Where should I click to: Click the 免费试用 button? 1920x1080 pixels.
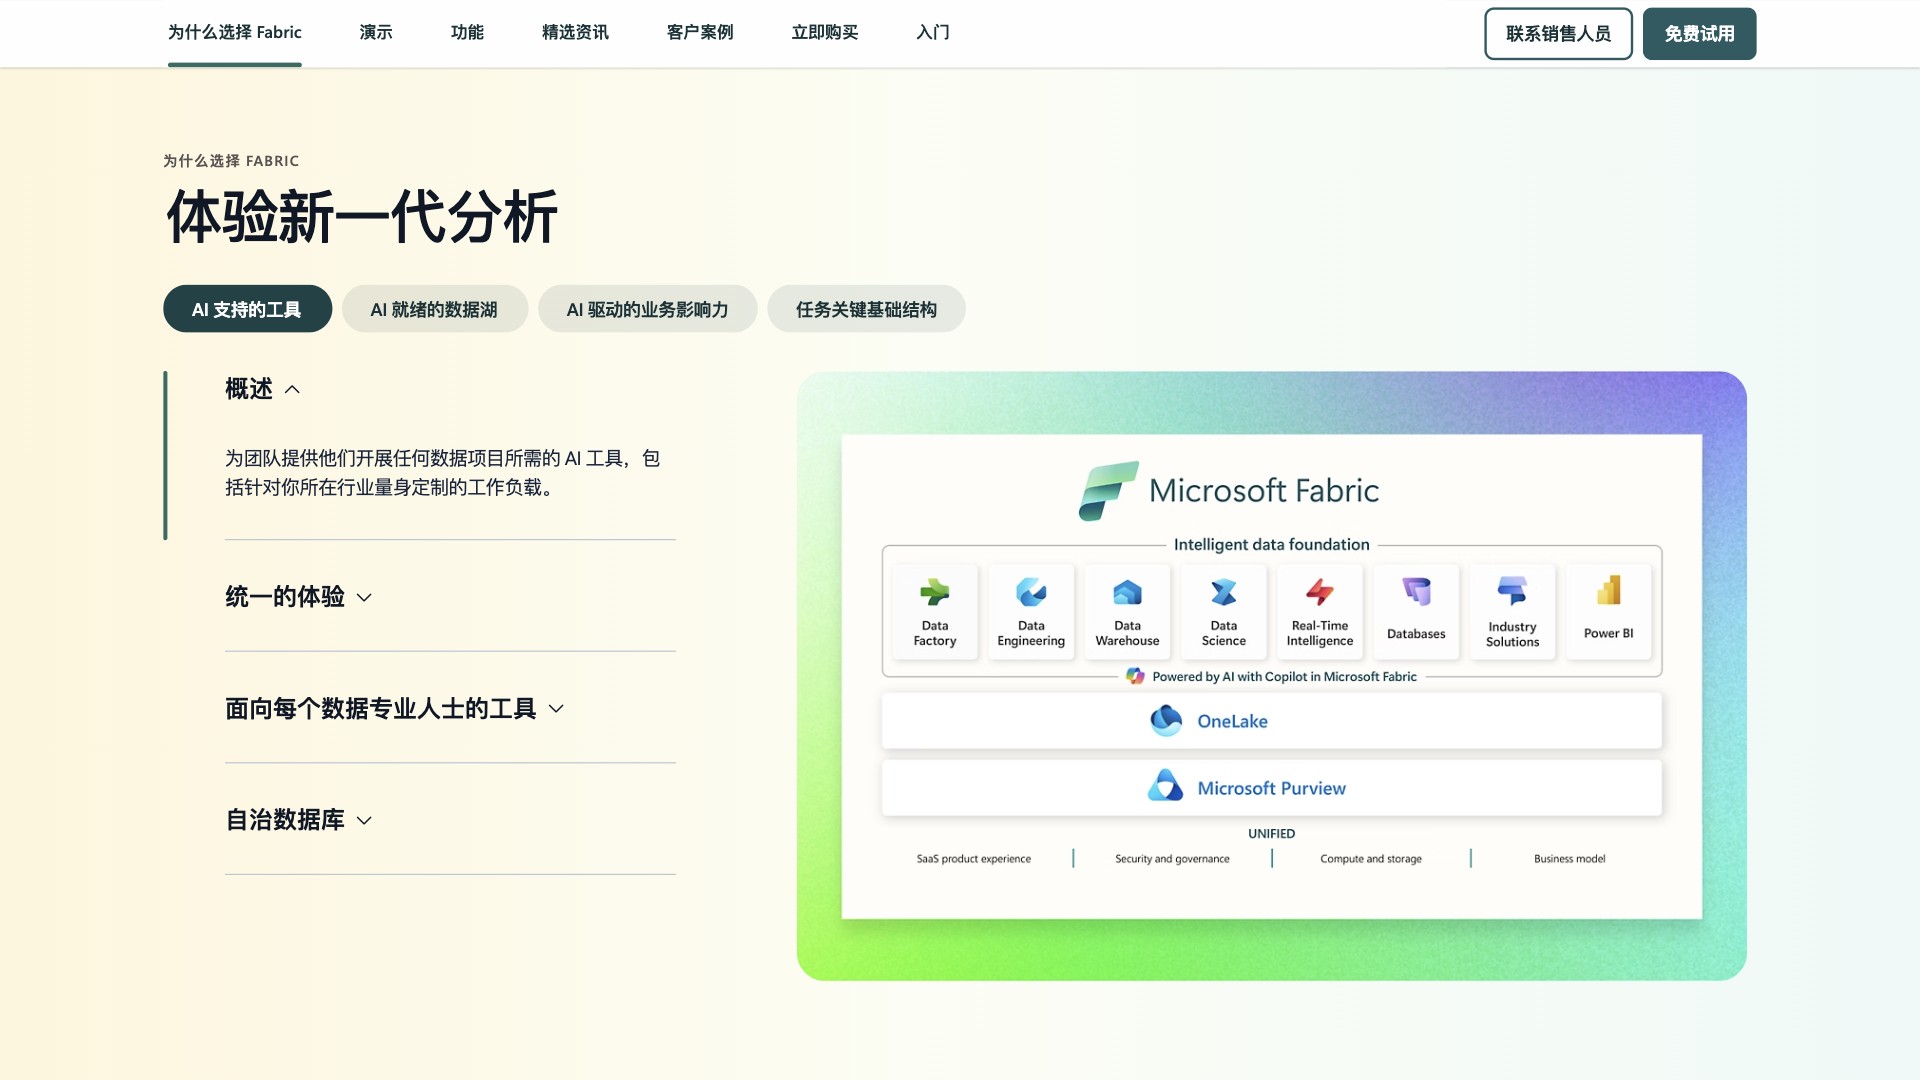[x=1698, y=33]
